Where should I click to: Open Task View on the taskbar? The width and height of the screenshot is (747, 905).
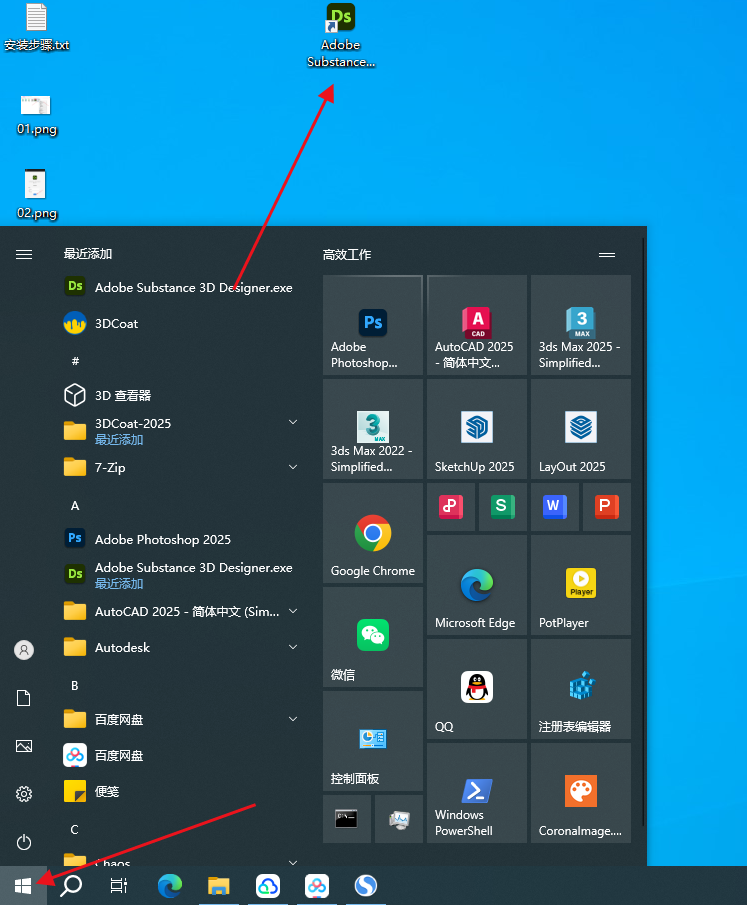click(119, 885)
